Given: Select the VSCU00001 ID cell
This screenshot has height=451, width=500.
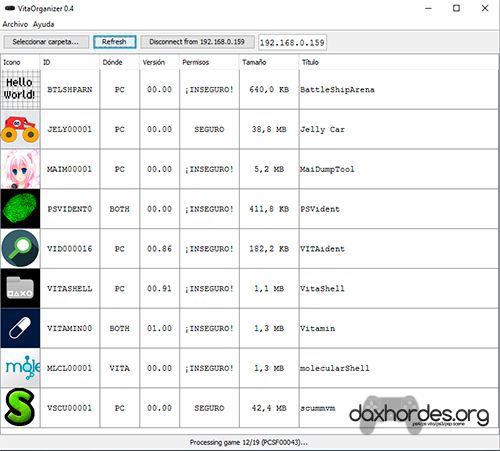Looking at the screenshot, I should point(70,408).
